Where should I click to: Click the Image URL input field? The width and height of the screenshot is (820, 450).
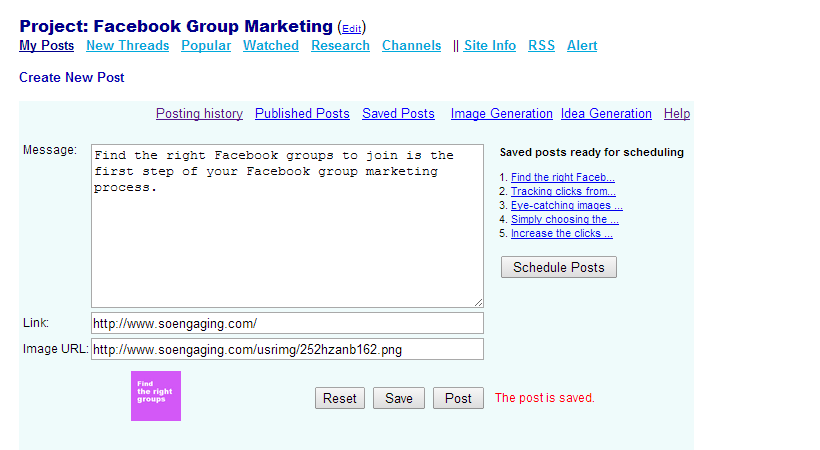287,349
